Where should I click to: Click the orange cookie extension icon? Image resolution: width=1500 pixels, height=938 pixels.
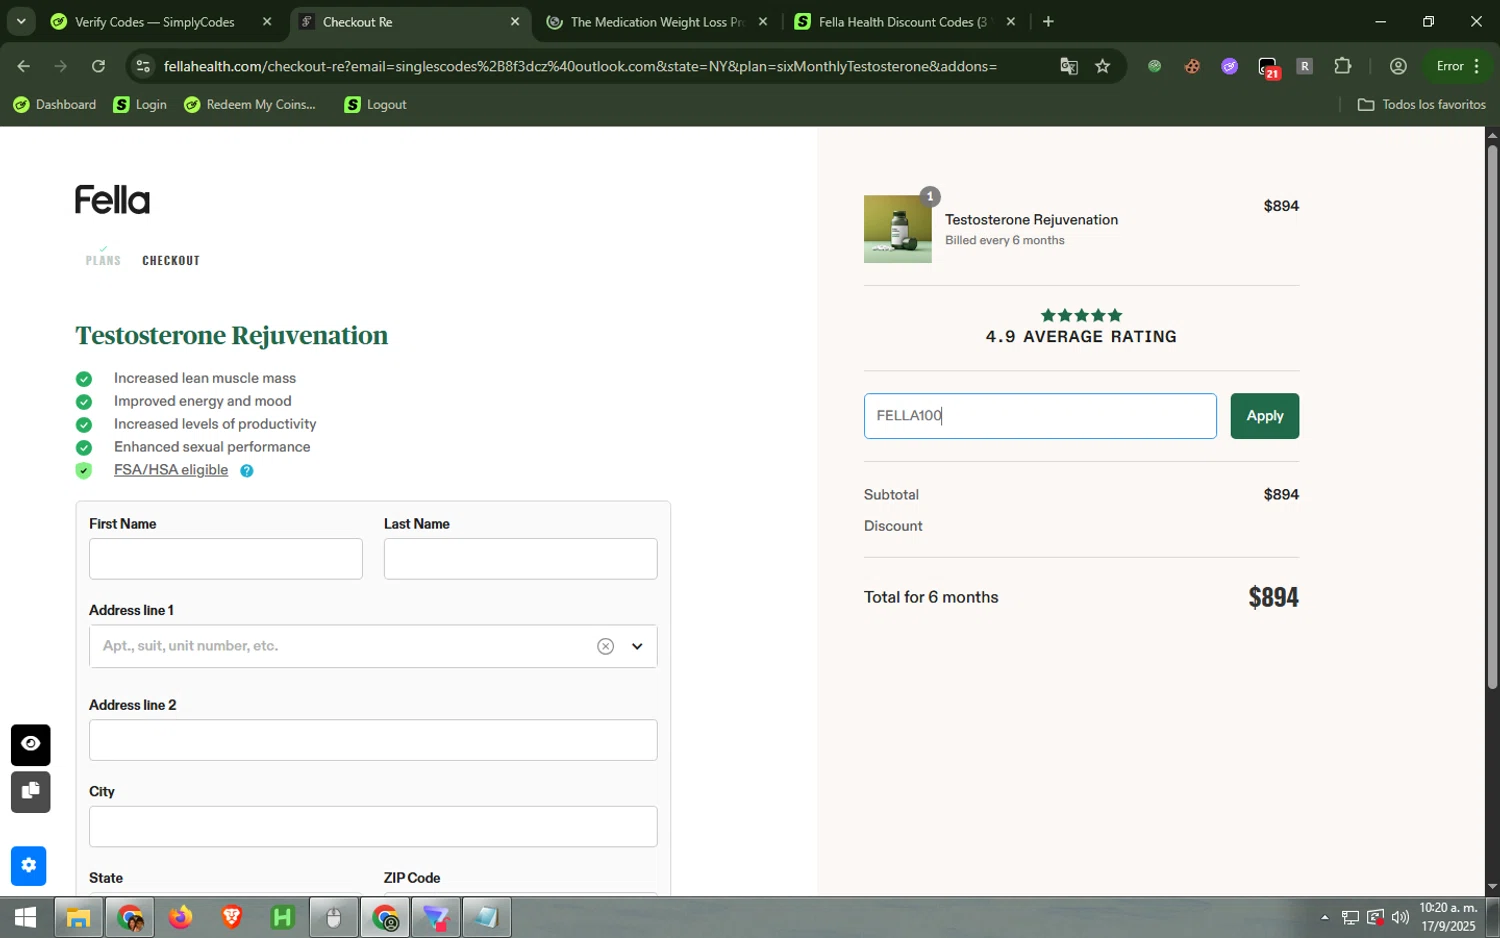(1192, 66)
